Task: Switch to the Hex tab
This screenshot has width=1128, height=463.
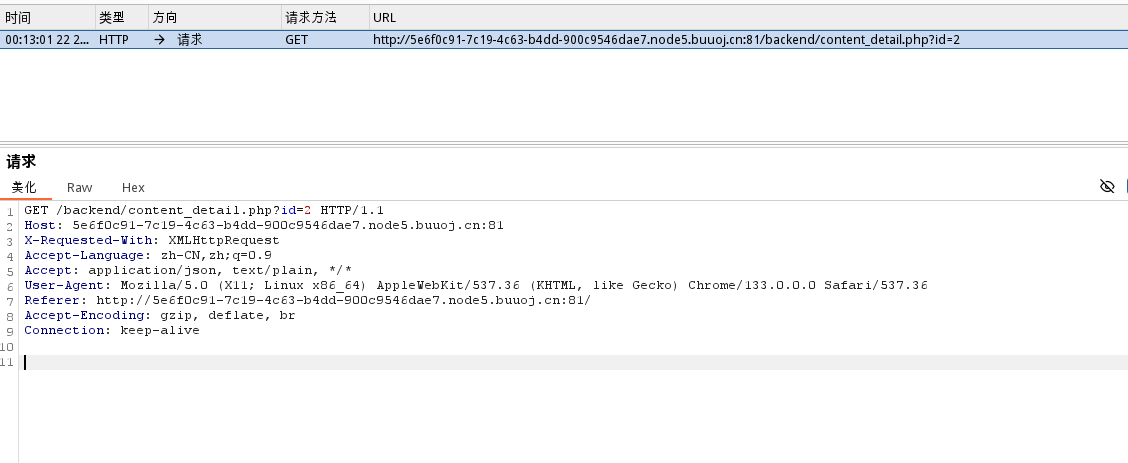Action: point(133,188)
